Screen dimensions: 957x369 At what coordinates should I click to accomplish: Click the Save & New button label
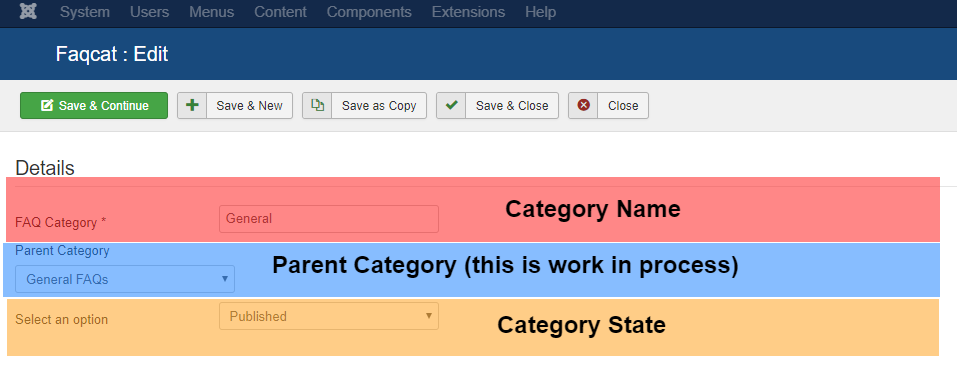click(x=250, y=106)
